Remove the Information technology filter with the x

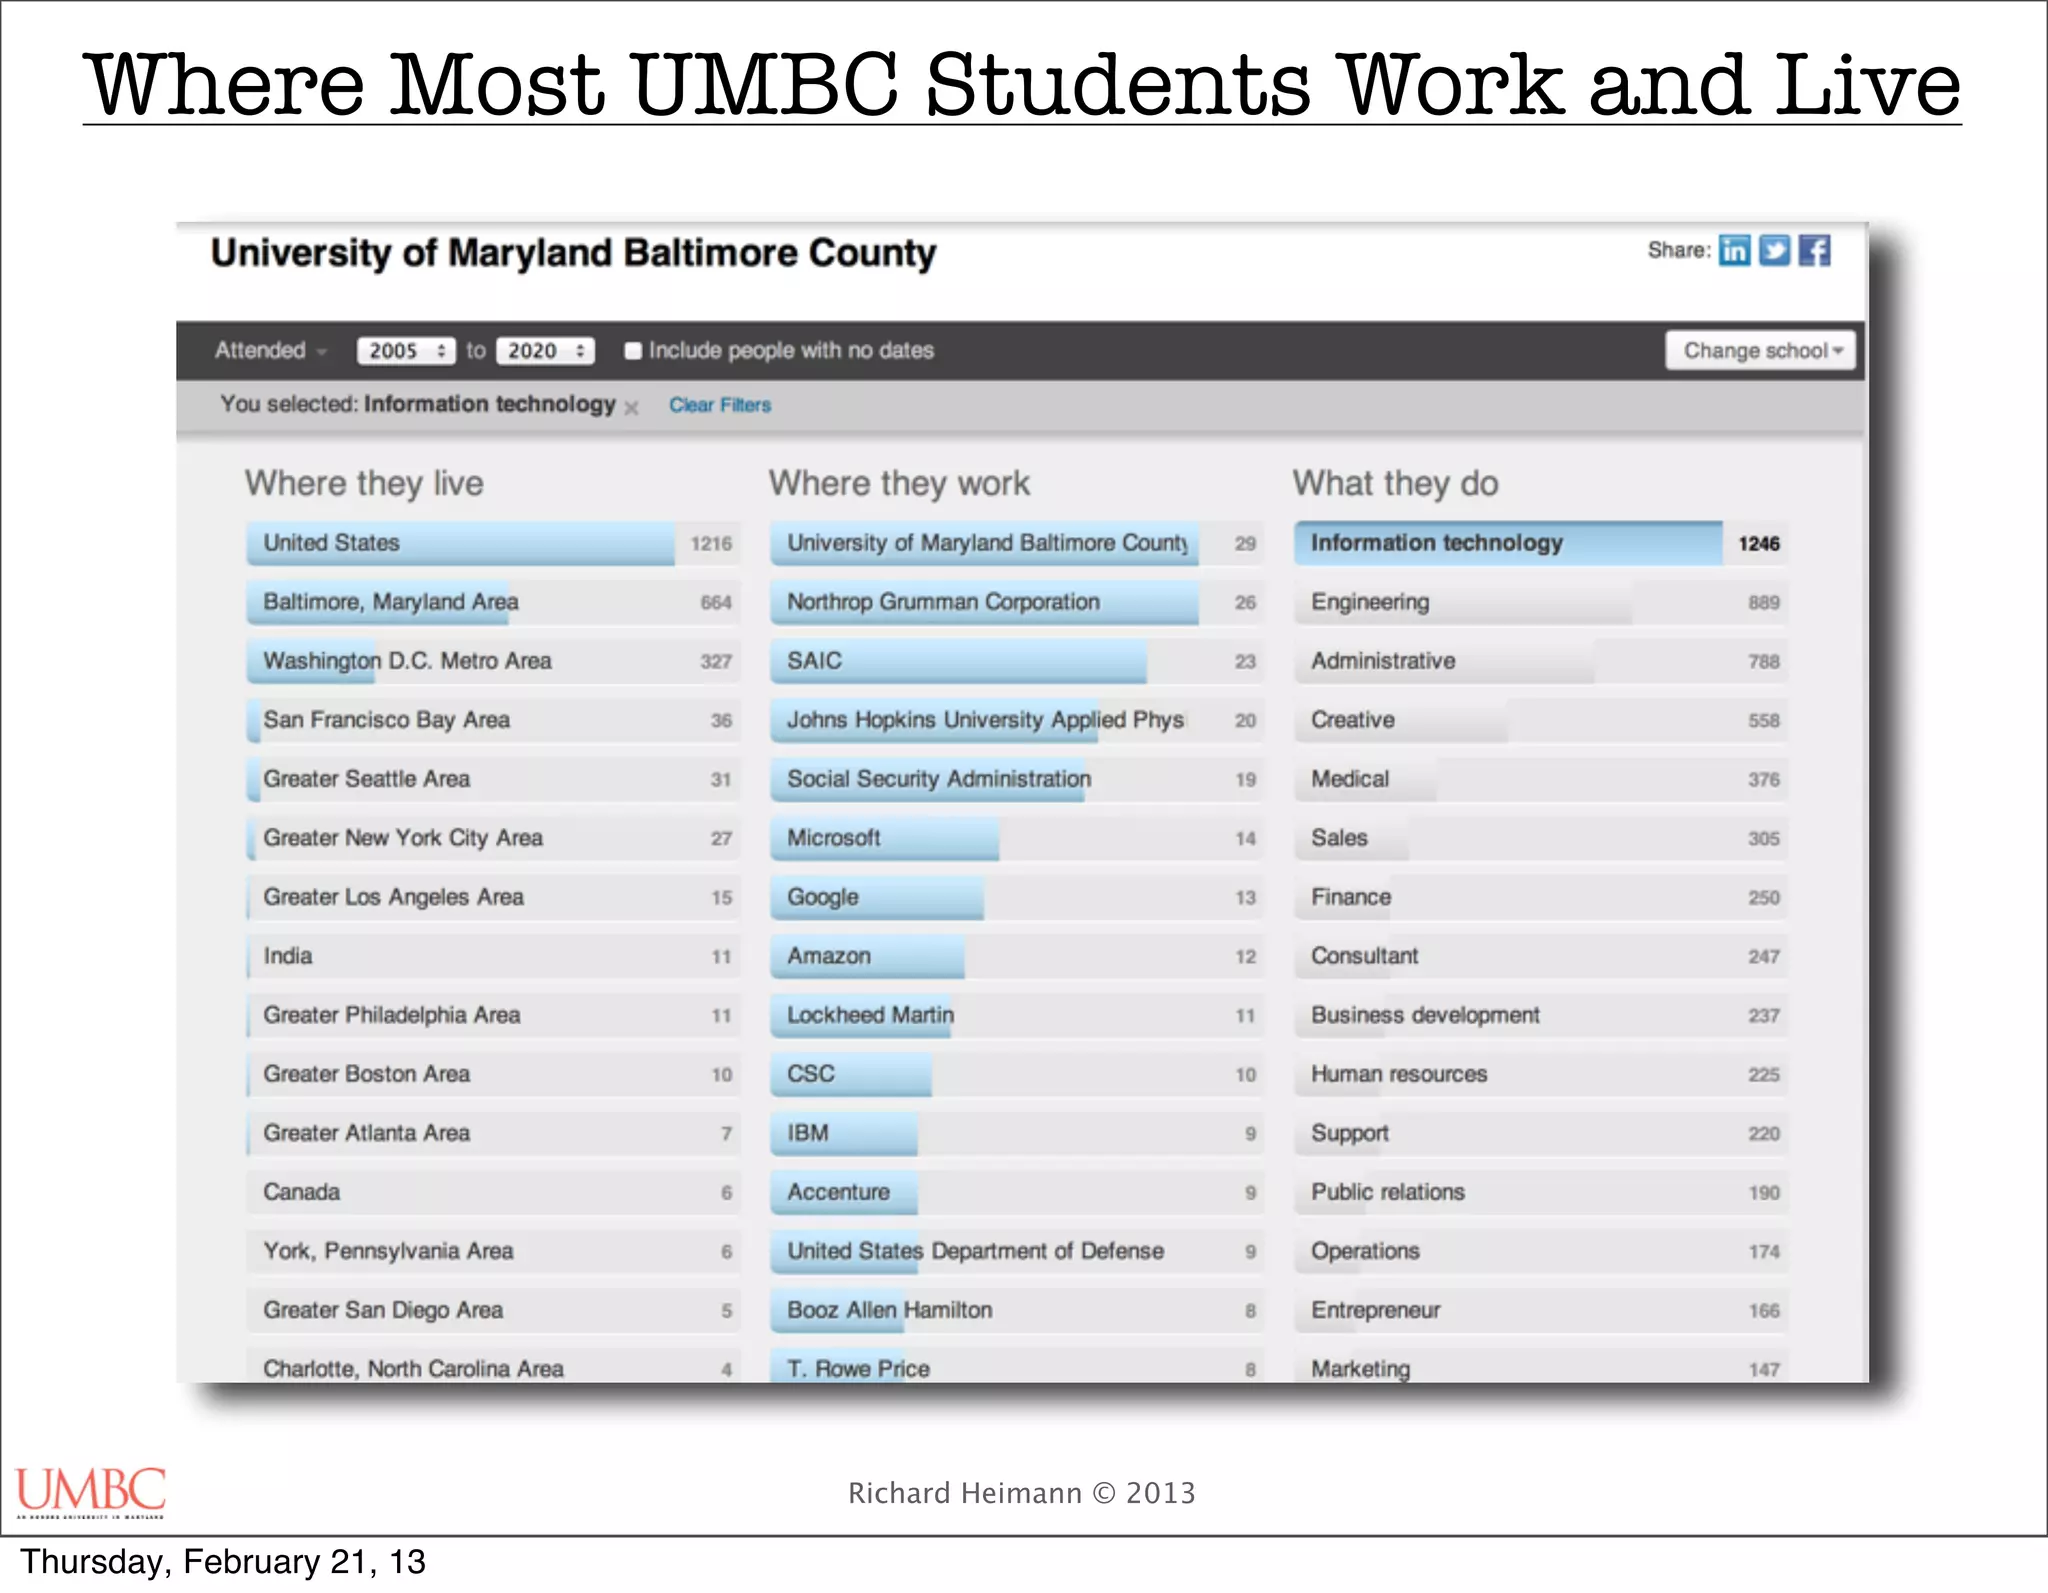click(631, 407)
